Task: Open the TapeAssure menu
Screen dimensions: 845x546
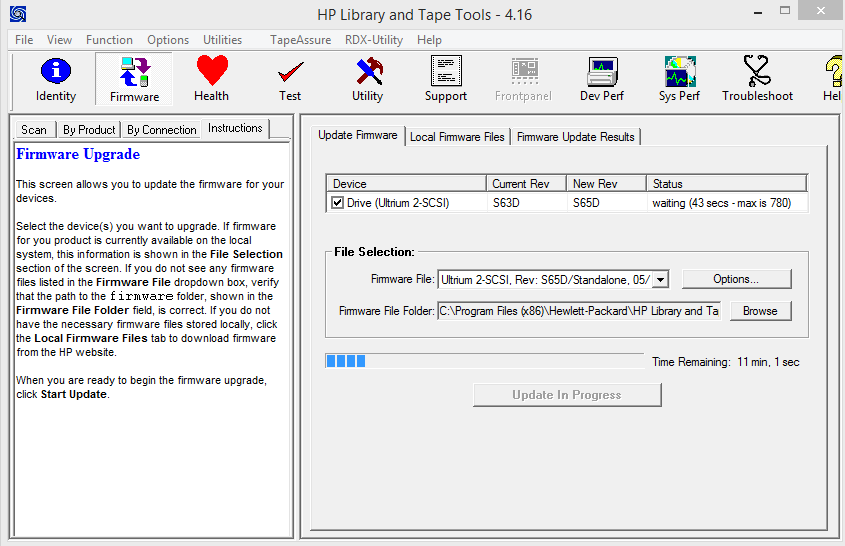Action: tap(301, 40)
